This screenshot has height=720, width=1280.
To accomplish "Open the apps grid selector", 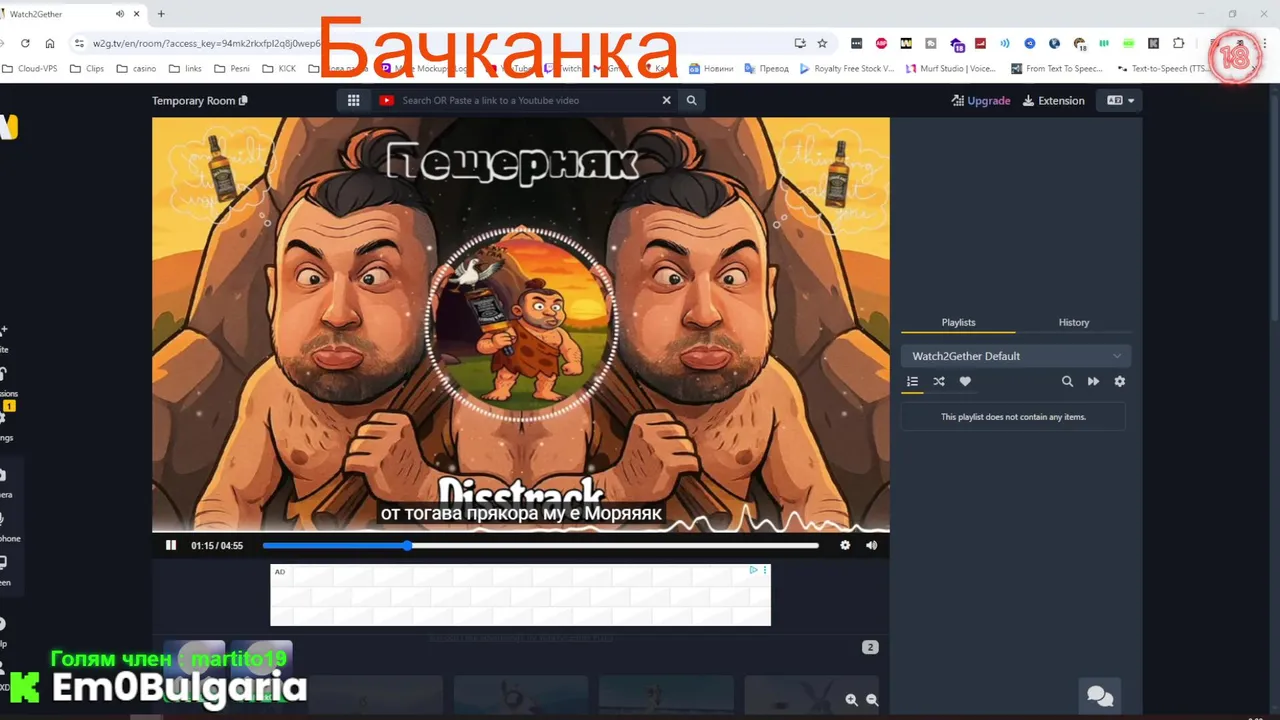I will coord(353,100).
